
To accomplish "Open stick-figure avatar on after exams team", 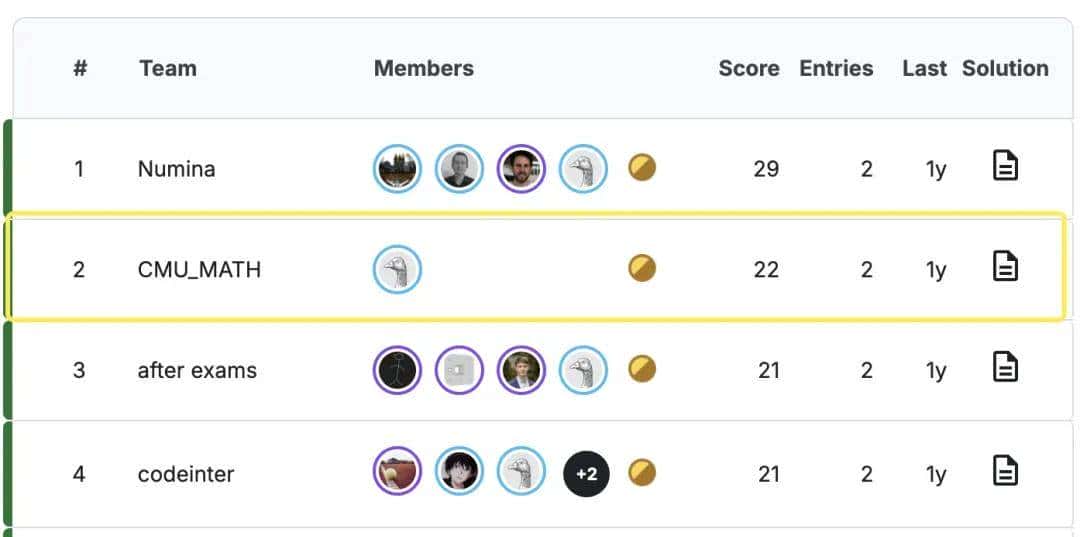I will point(397,371).
